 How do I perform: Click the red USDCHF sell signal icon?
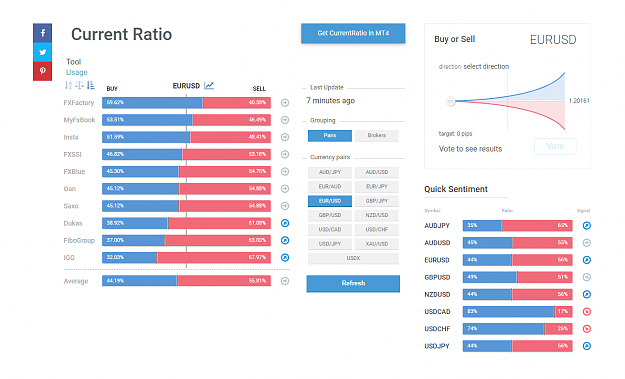tap(586, 329)
